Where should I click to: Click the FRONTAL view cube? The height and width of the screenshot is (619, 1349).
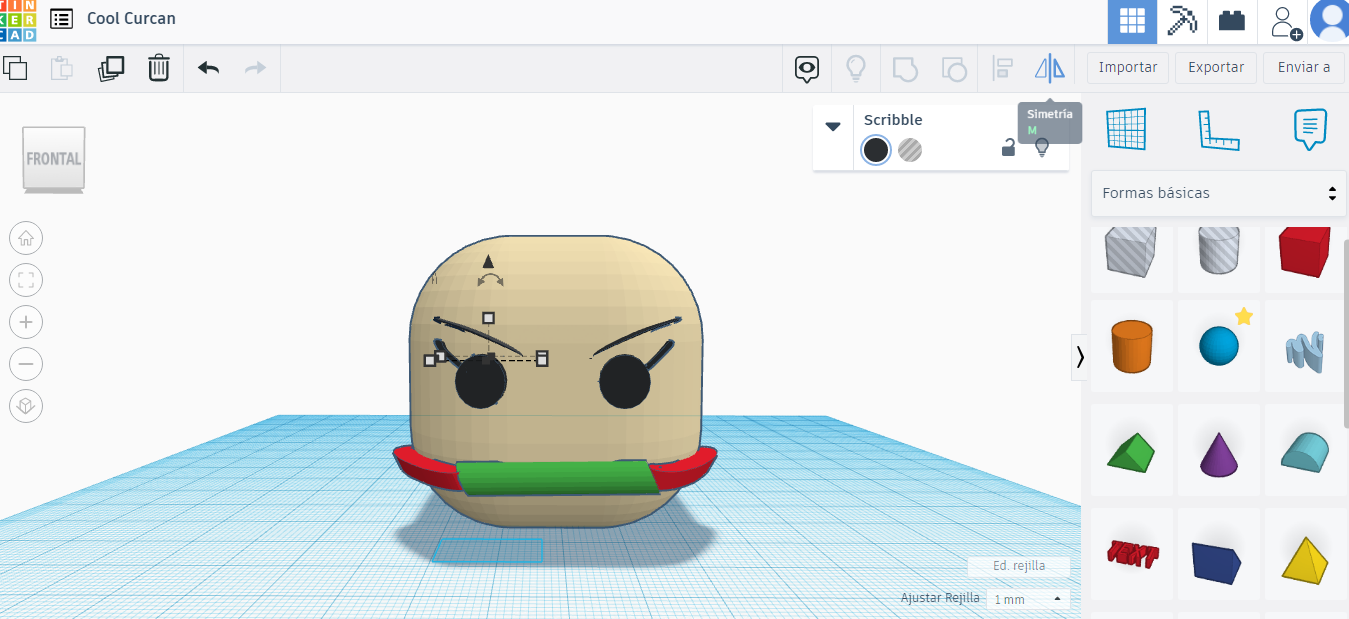[x=54, y=158]
